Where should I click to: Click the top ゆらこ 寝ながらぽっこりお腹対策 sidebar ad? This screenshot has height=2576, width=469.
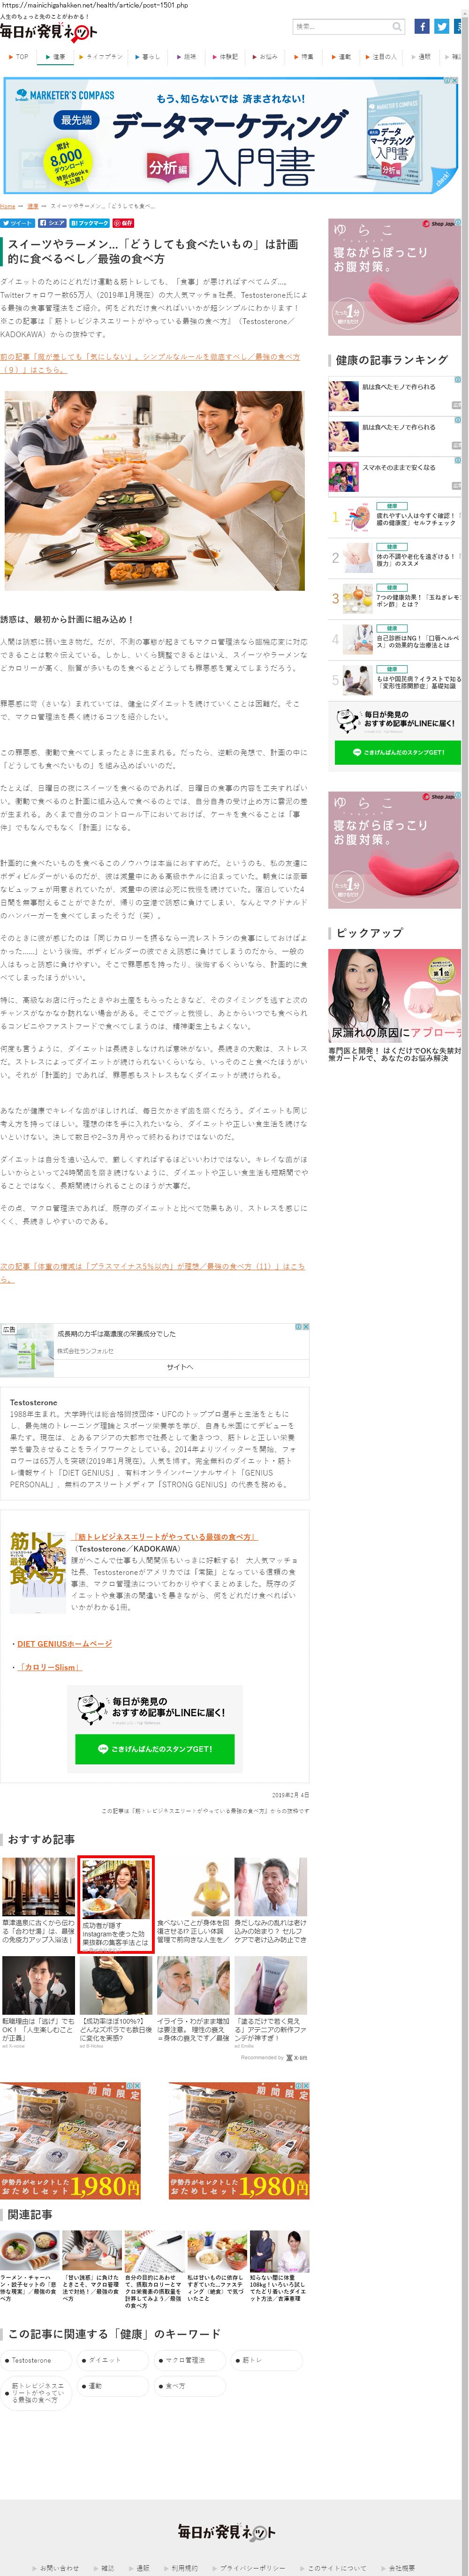coord(394,277)
